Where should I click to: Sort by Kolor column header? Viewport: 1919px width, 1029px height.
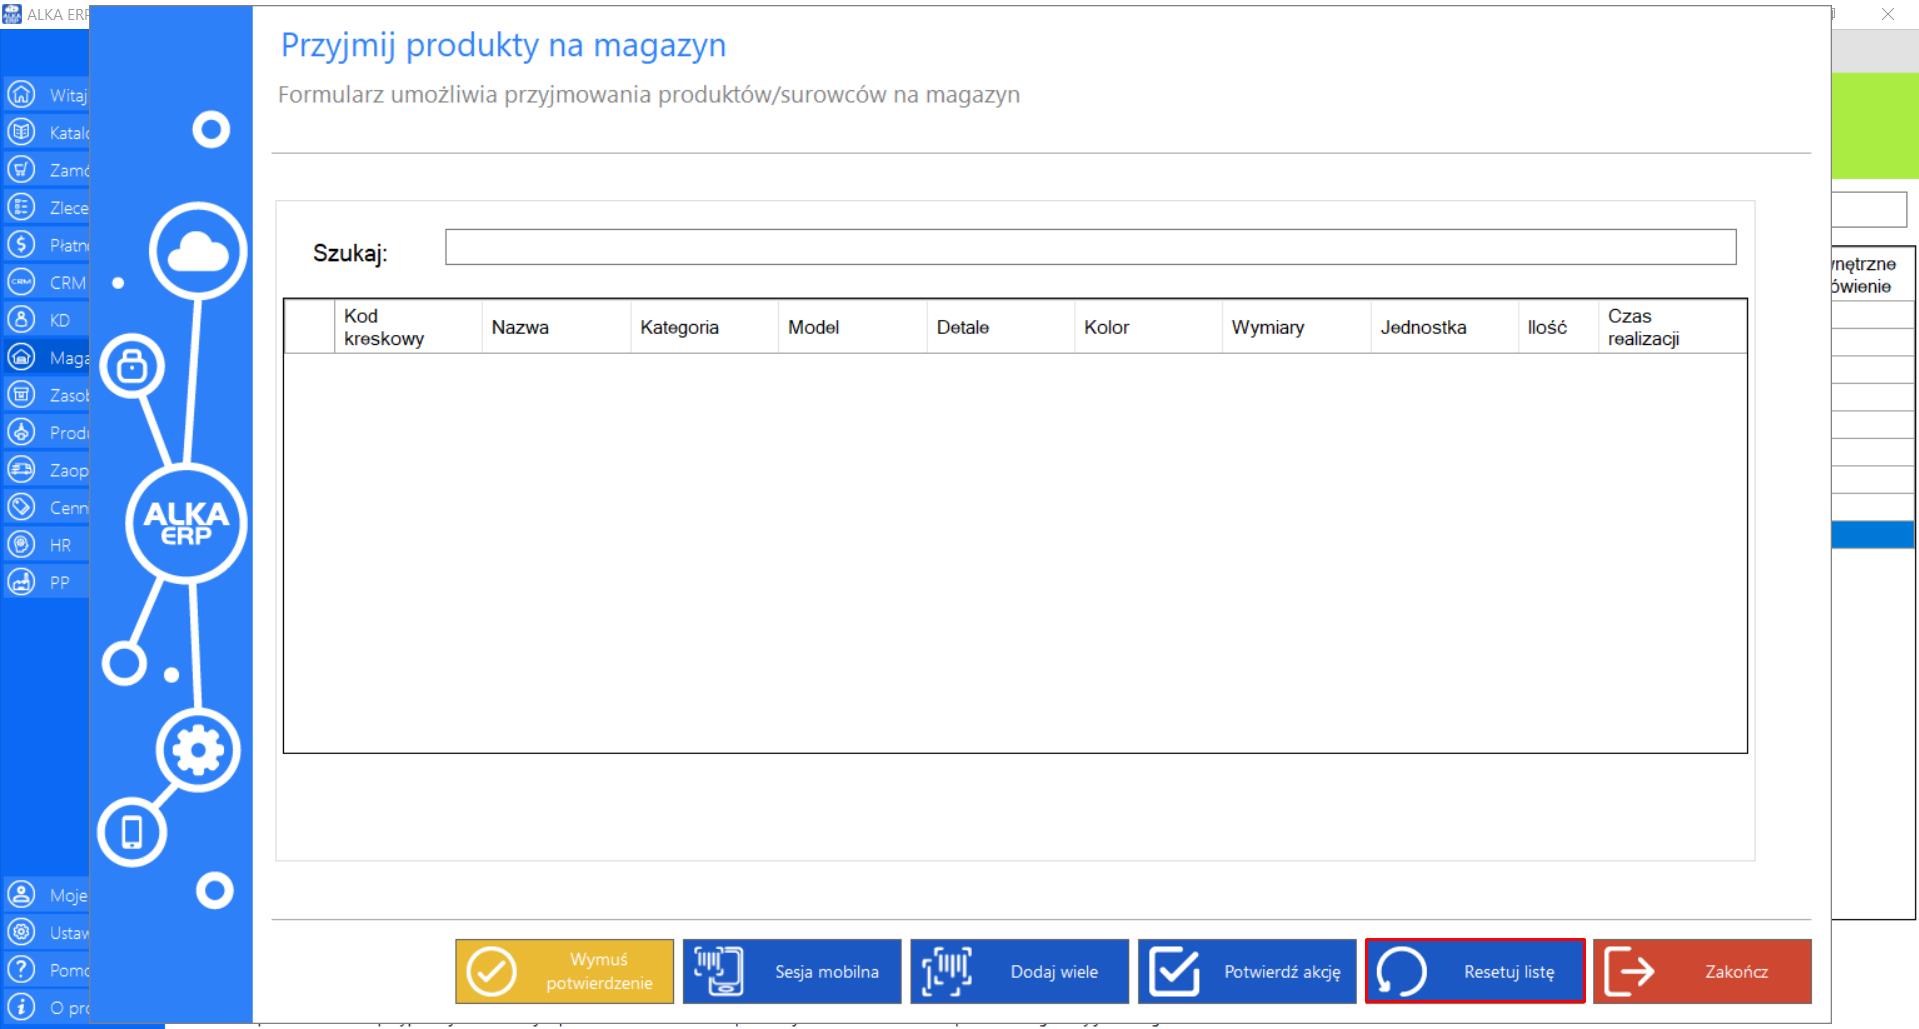coord(1148,327)
